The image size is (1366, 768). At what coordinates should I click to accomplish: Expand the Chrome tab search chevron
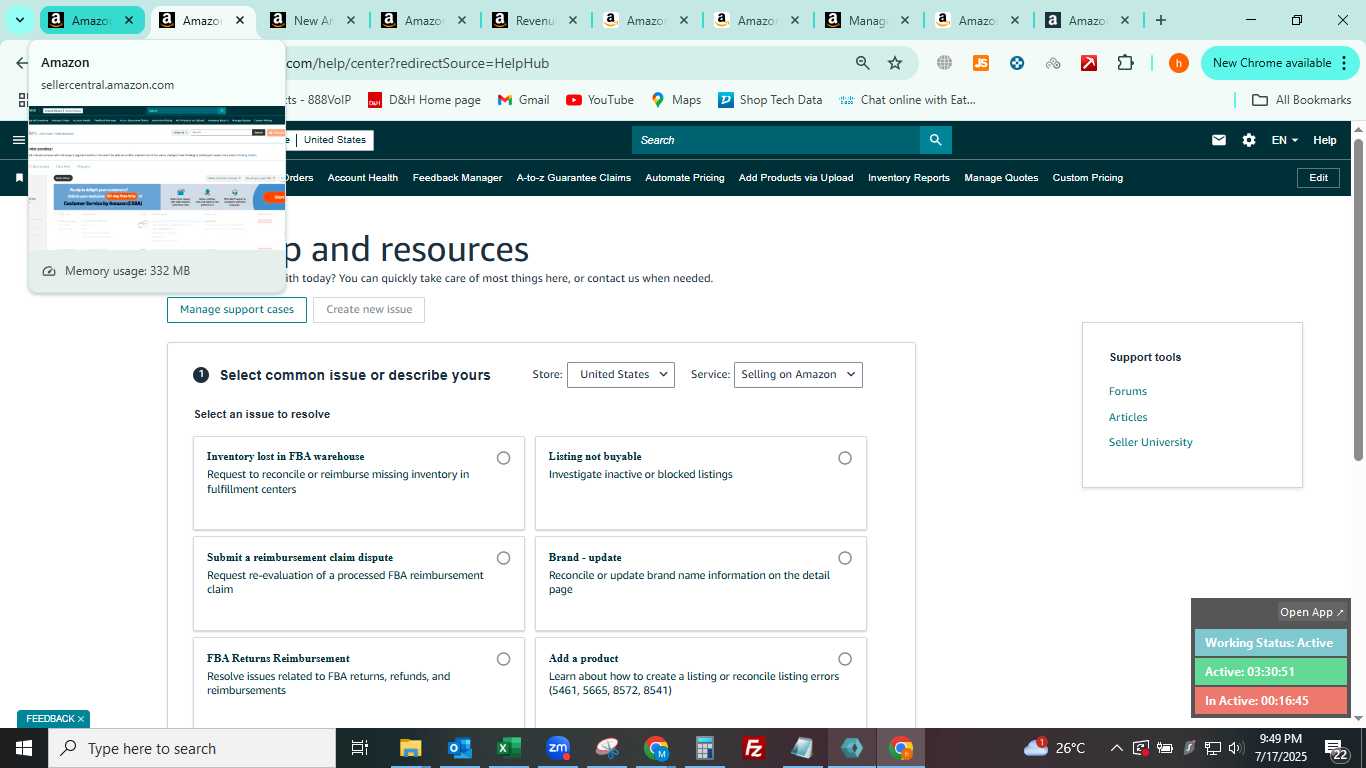(x=19, y=20)
